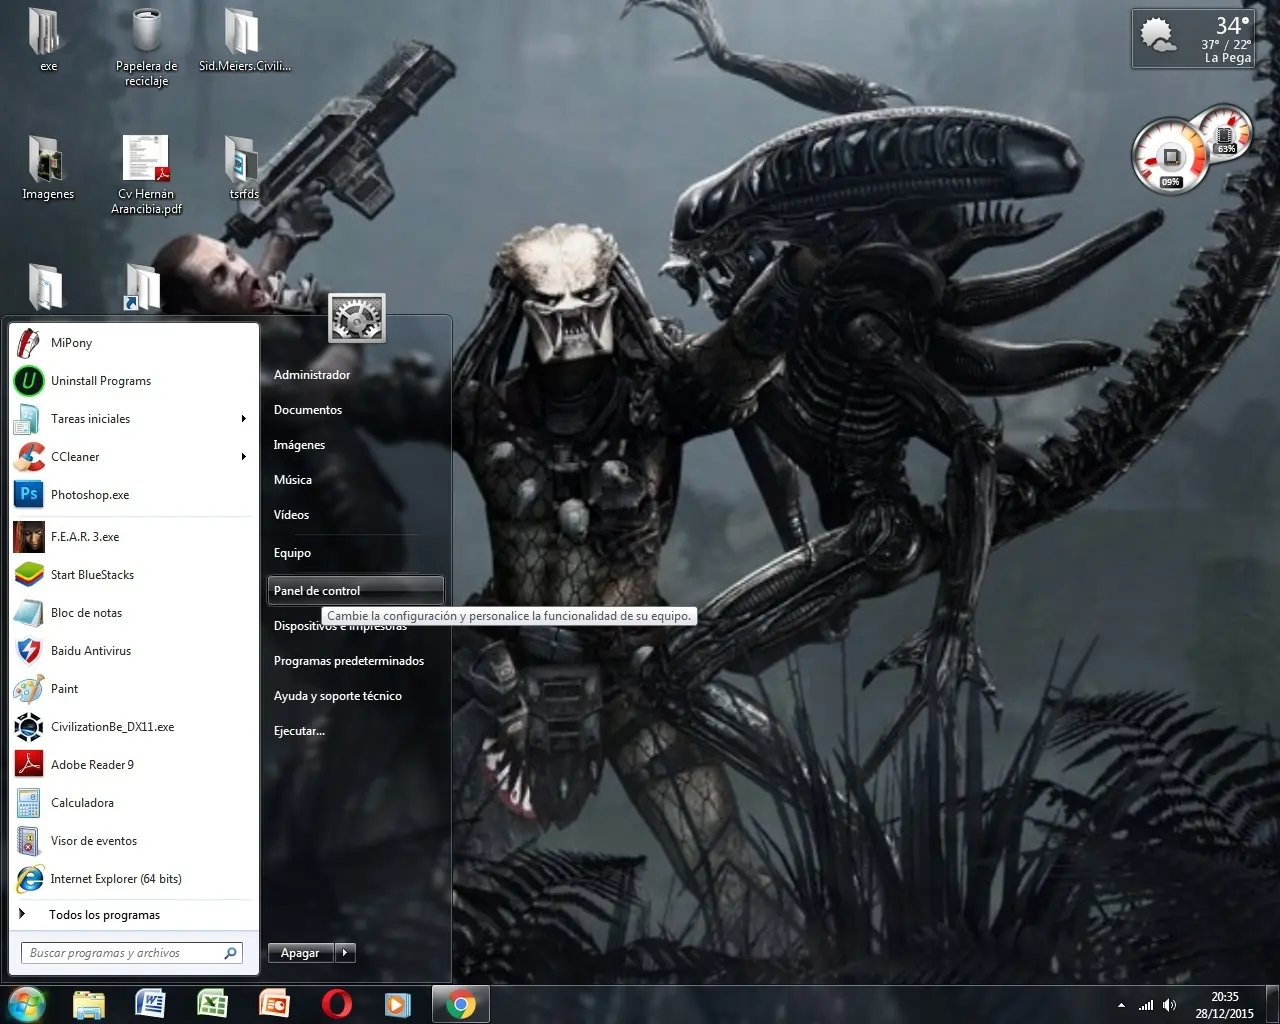This screenshot has height=1024, width=1280.
Task: Open Imágenes library link
Action: pos(300,445)
